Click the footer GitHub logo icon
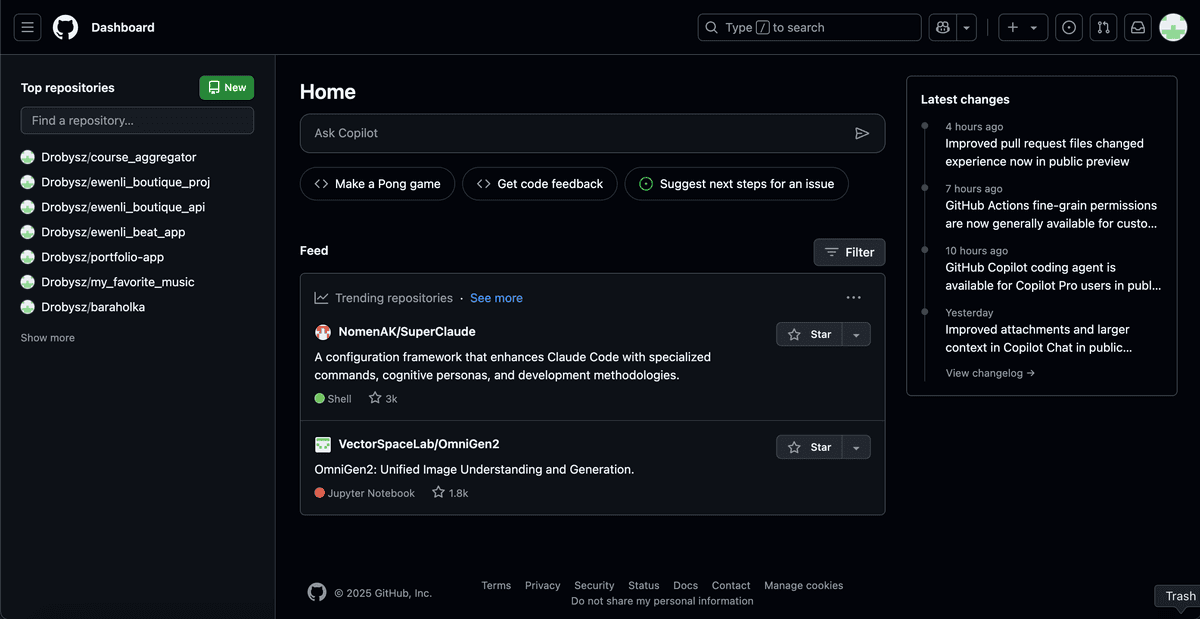 pyautogui.click(x=317, y=592)
